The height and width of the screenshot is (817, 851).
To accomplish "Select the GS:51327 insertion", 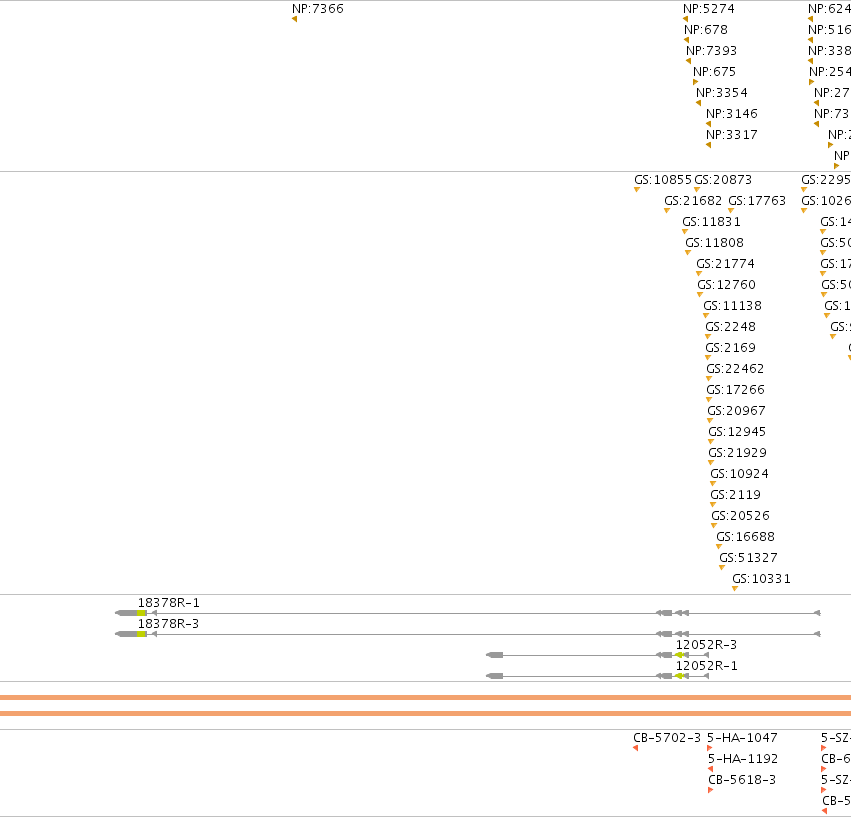I will coord(722,567).
